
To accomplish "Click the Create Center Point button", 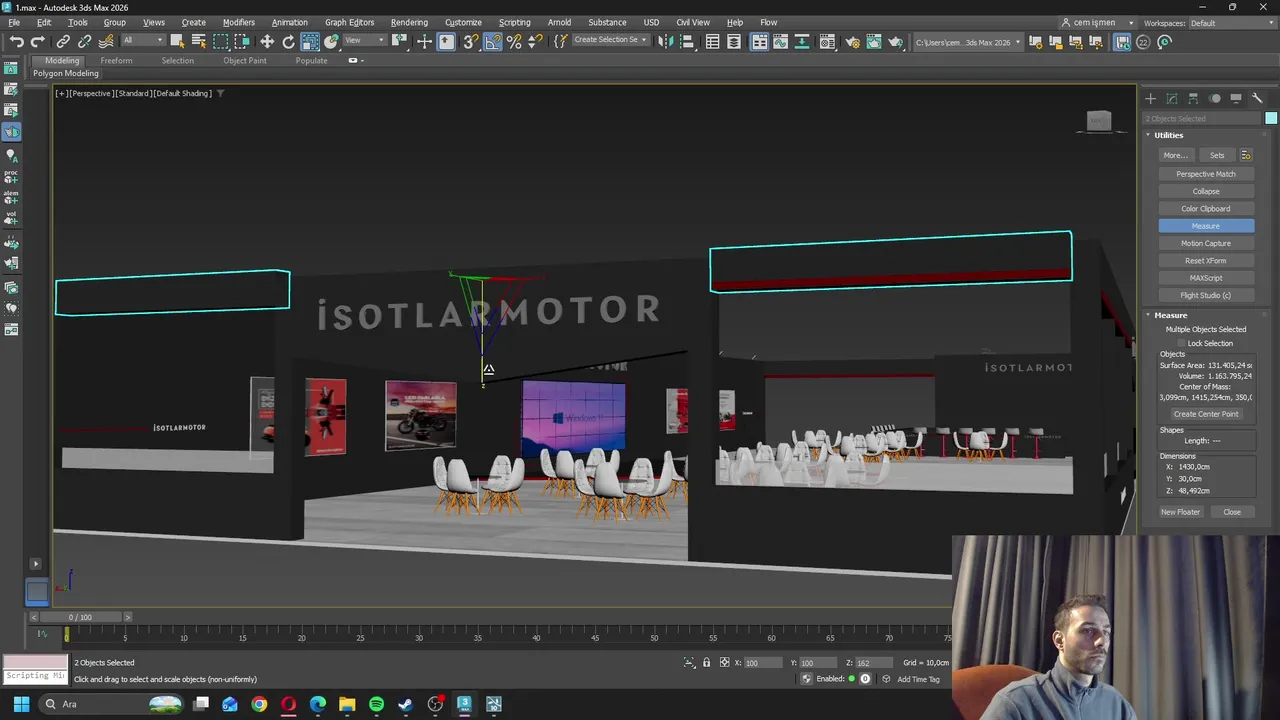I will 1206,414.
